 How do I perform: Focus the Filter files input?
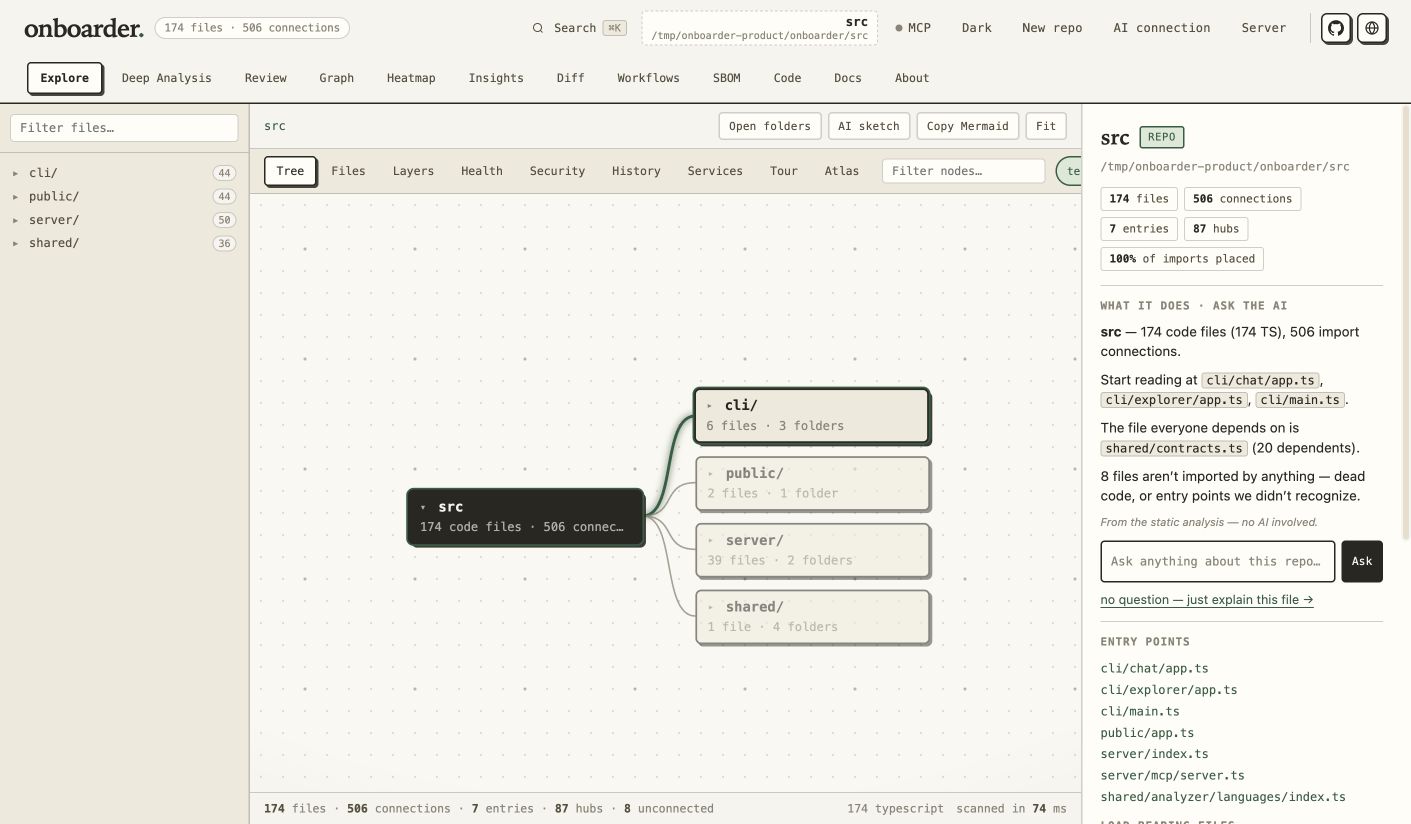124,128
